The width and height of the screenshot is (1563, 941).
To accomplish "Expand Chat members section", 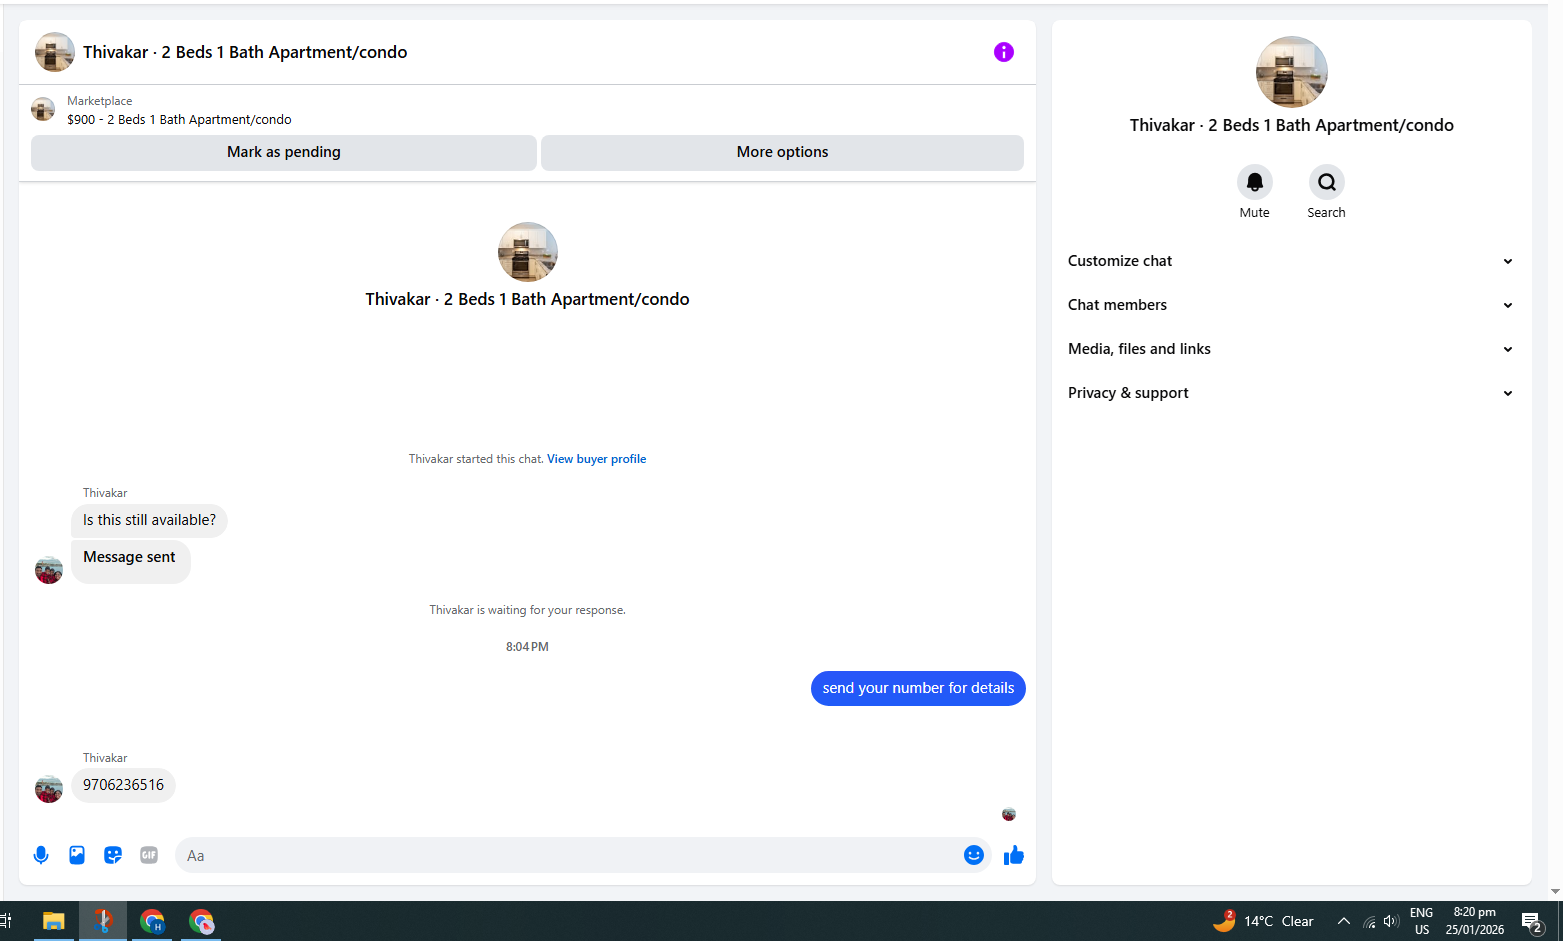I will pos(1290,305).
